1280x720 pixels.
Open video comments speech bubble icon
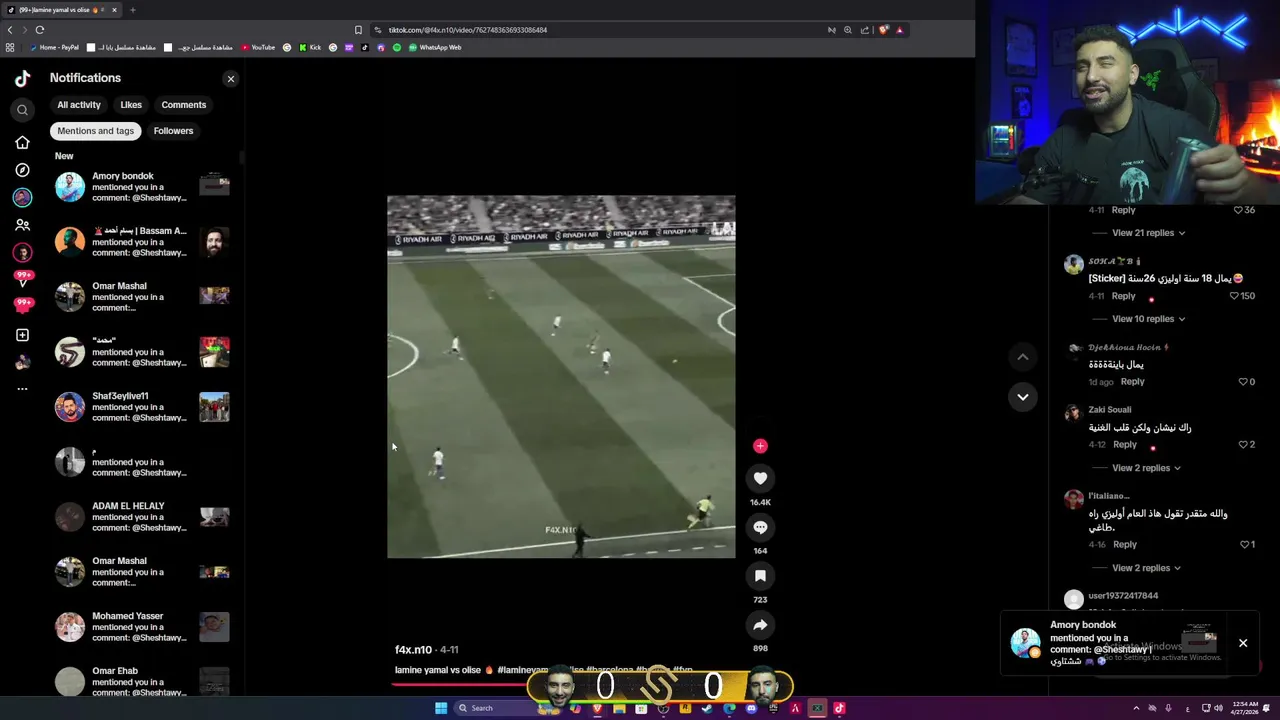click(760, 527)
